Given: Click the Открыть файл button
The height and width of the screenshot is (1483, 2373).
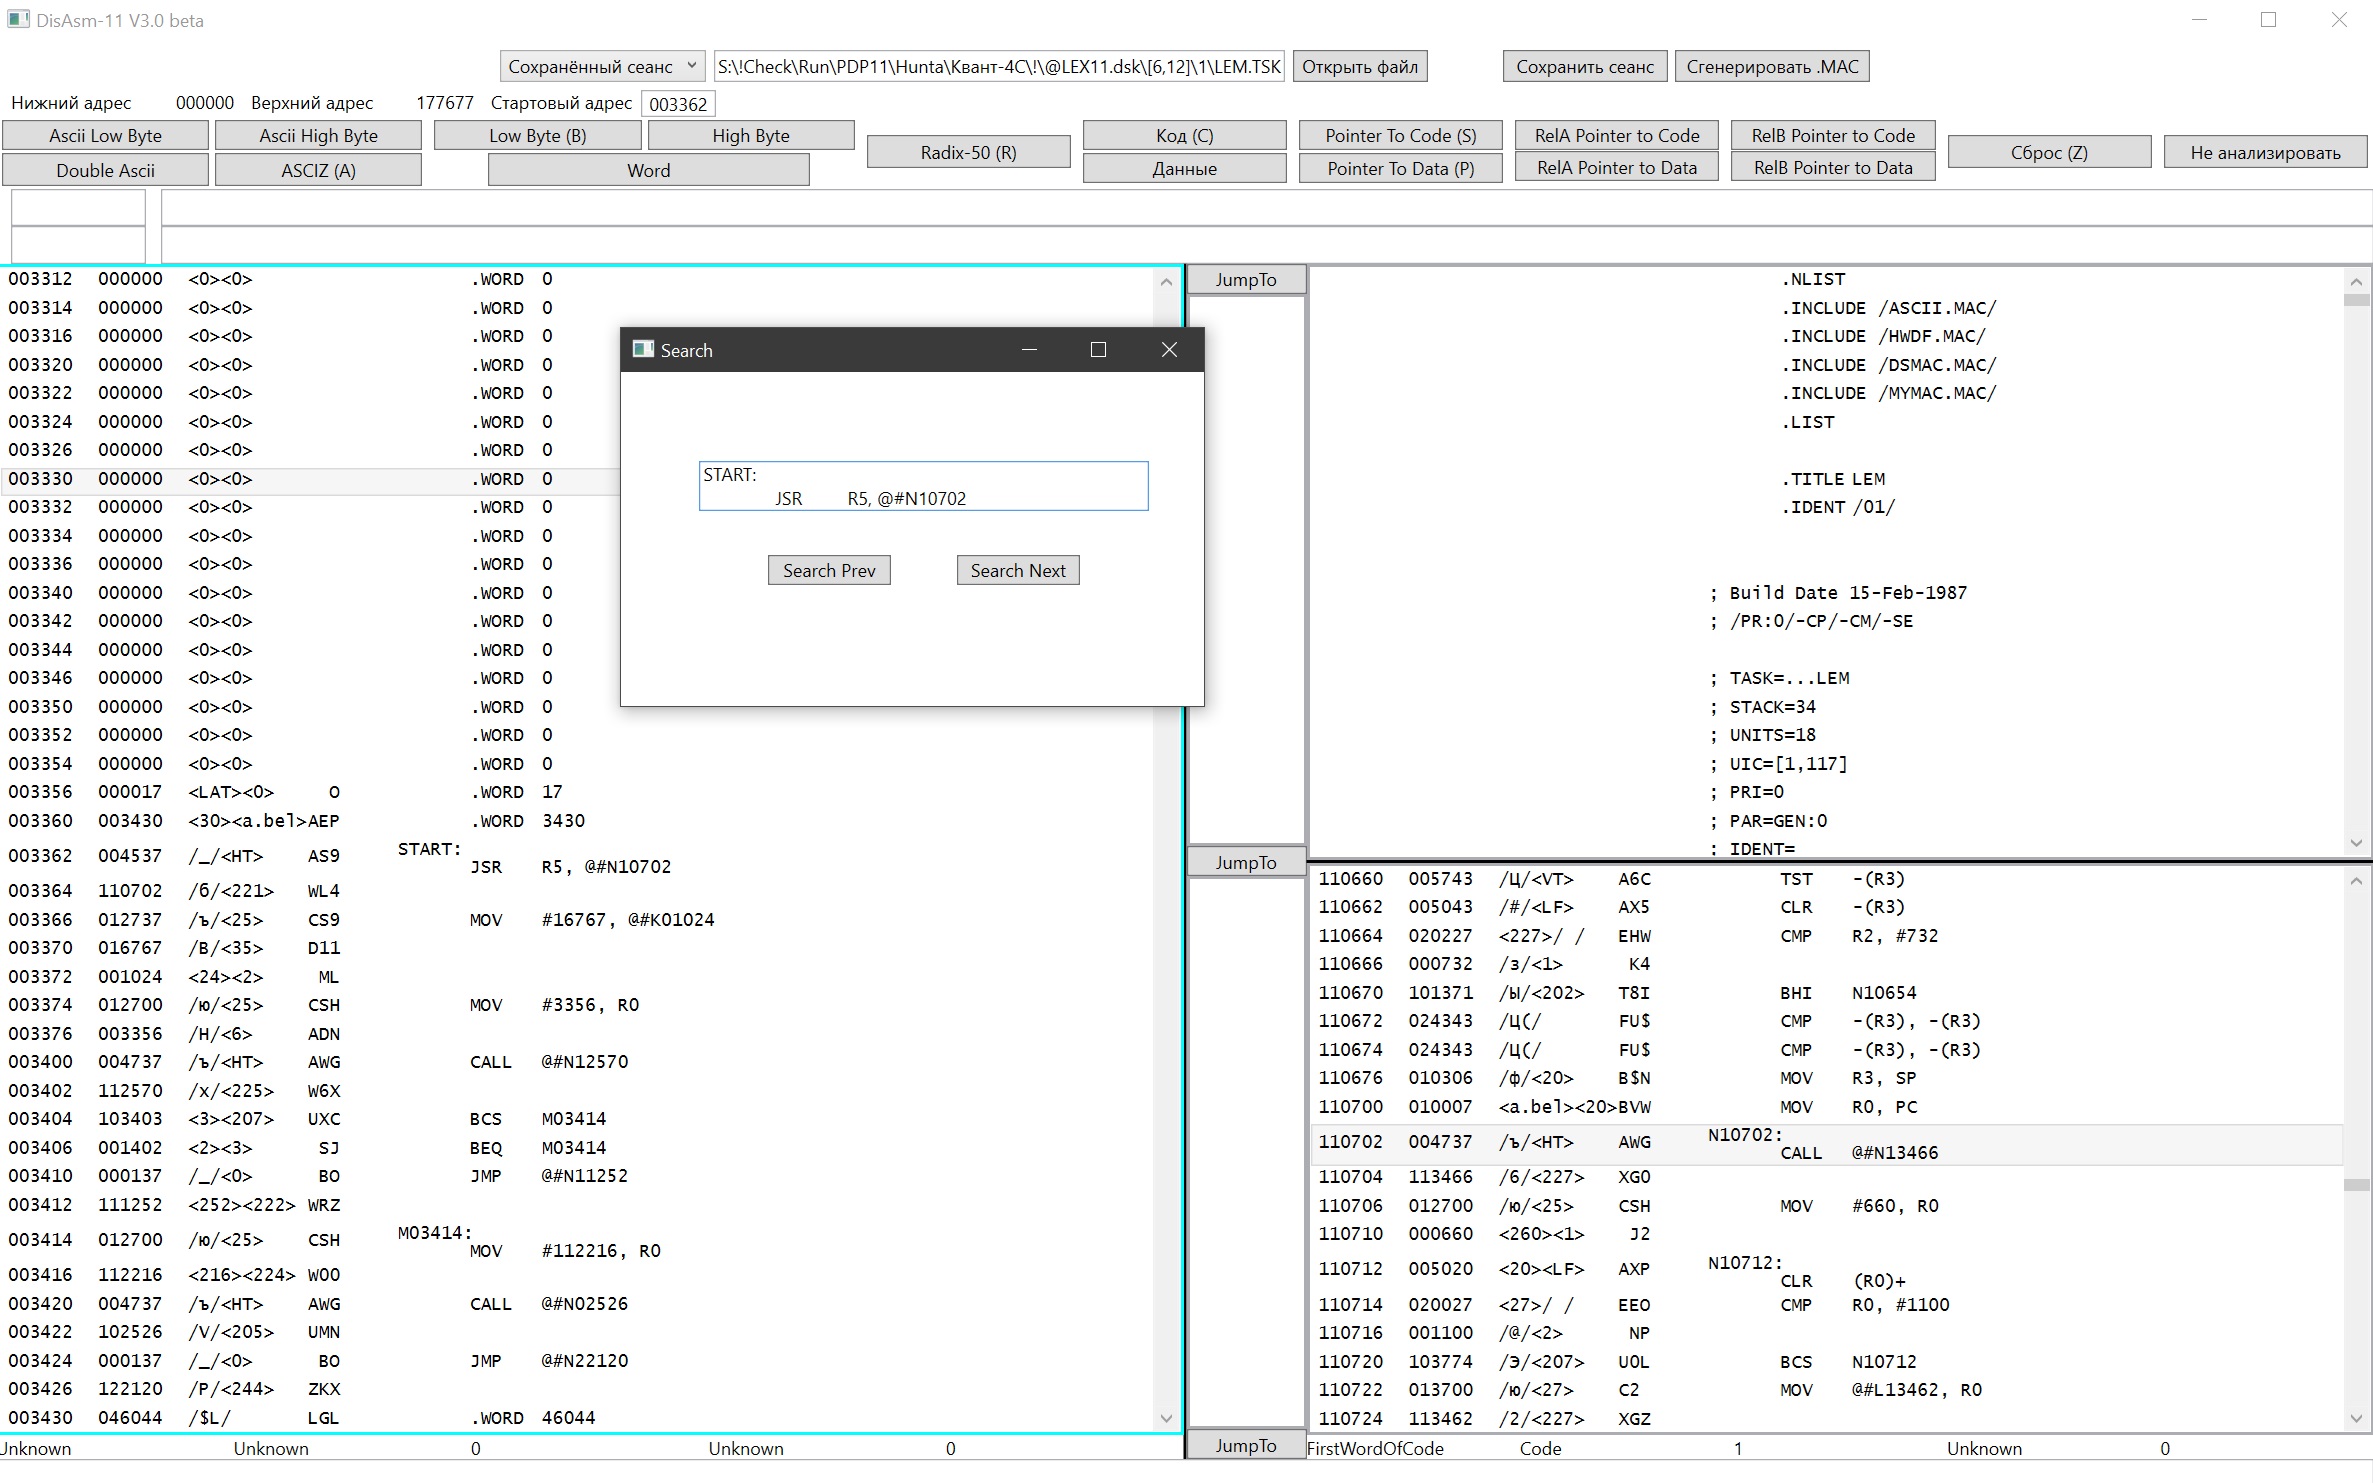Looking at the screenshot, I should point(1359,67).
